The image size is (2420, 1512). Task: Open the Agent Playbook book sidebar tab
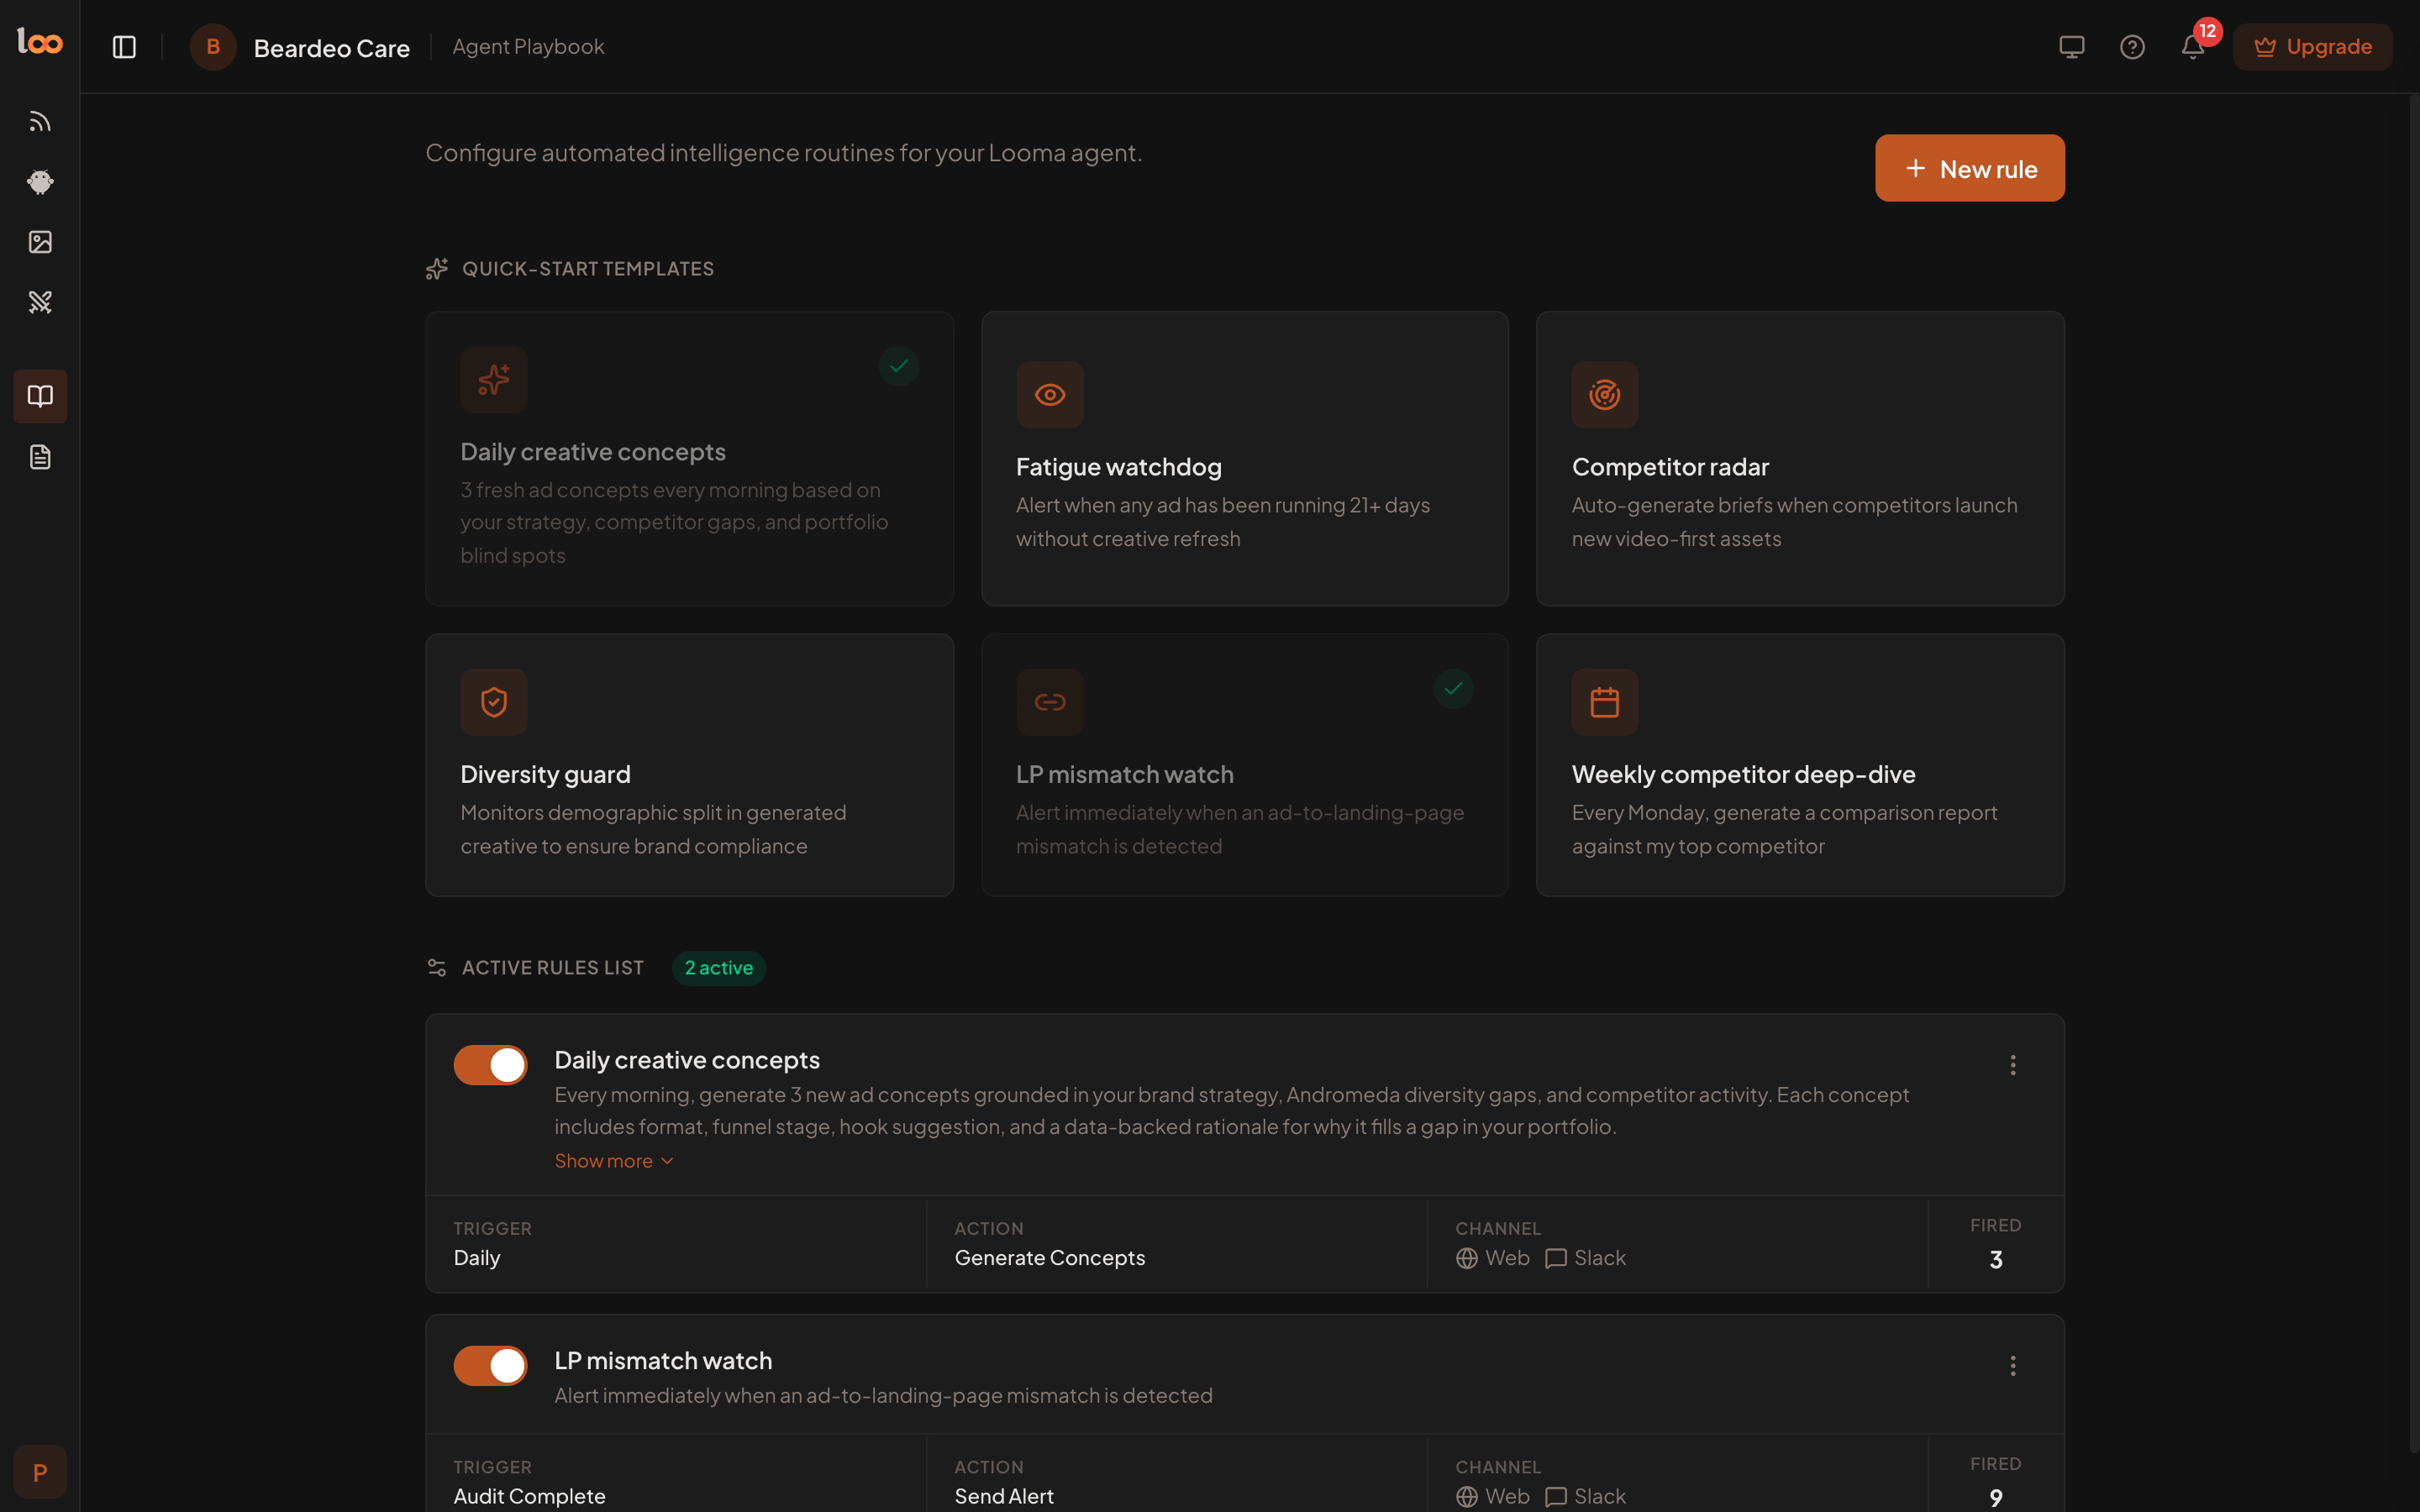[40, 396]
